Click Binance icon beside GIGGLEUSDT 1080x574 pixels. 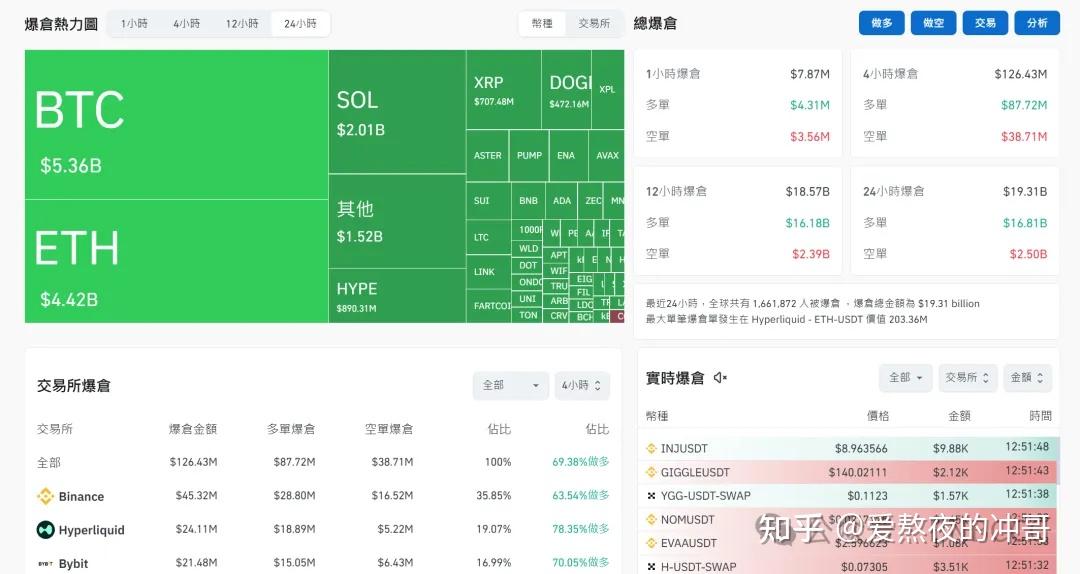(651, 472)
